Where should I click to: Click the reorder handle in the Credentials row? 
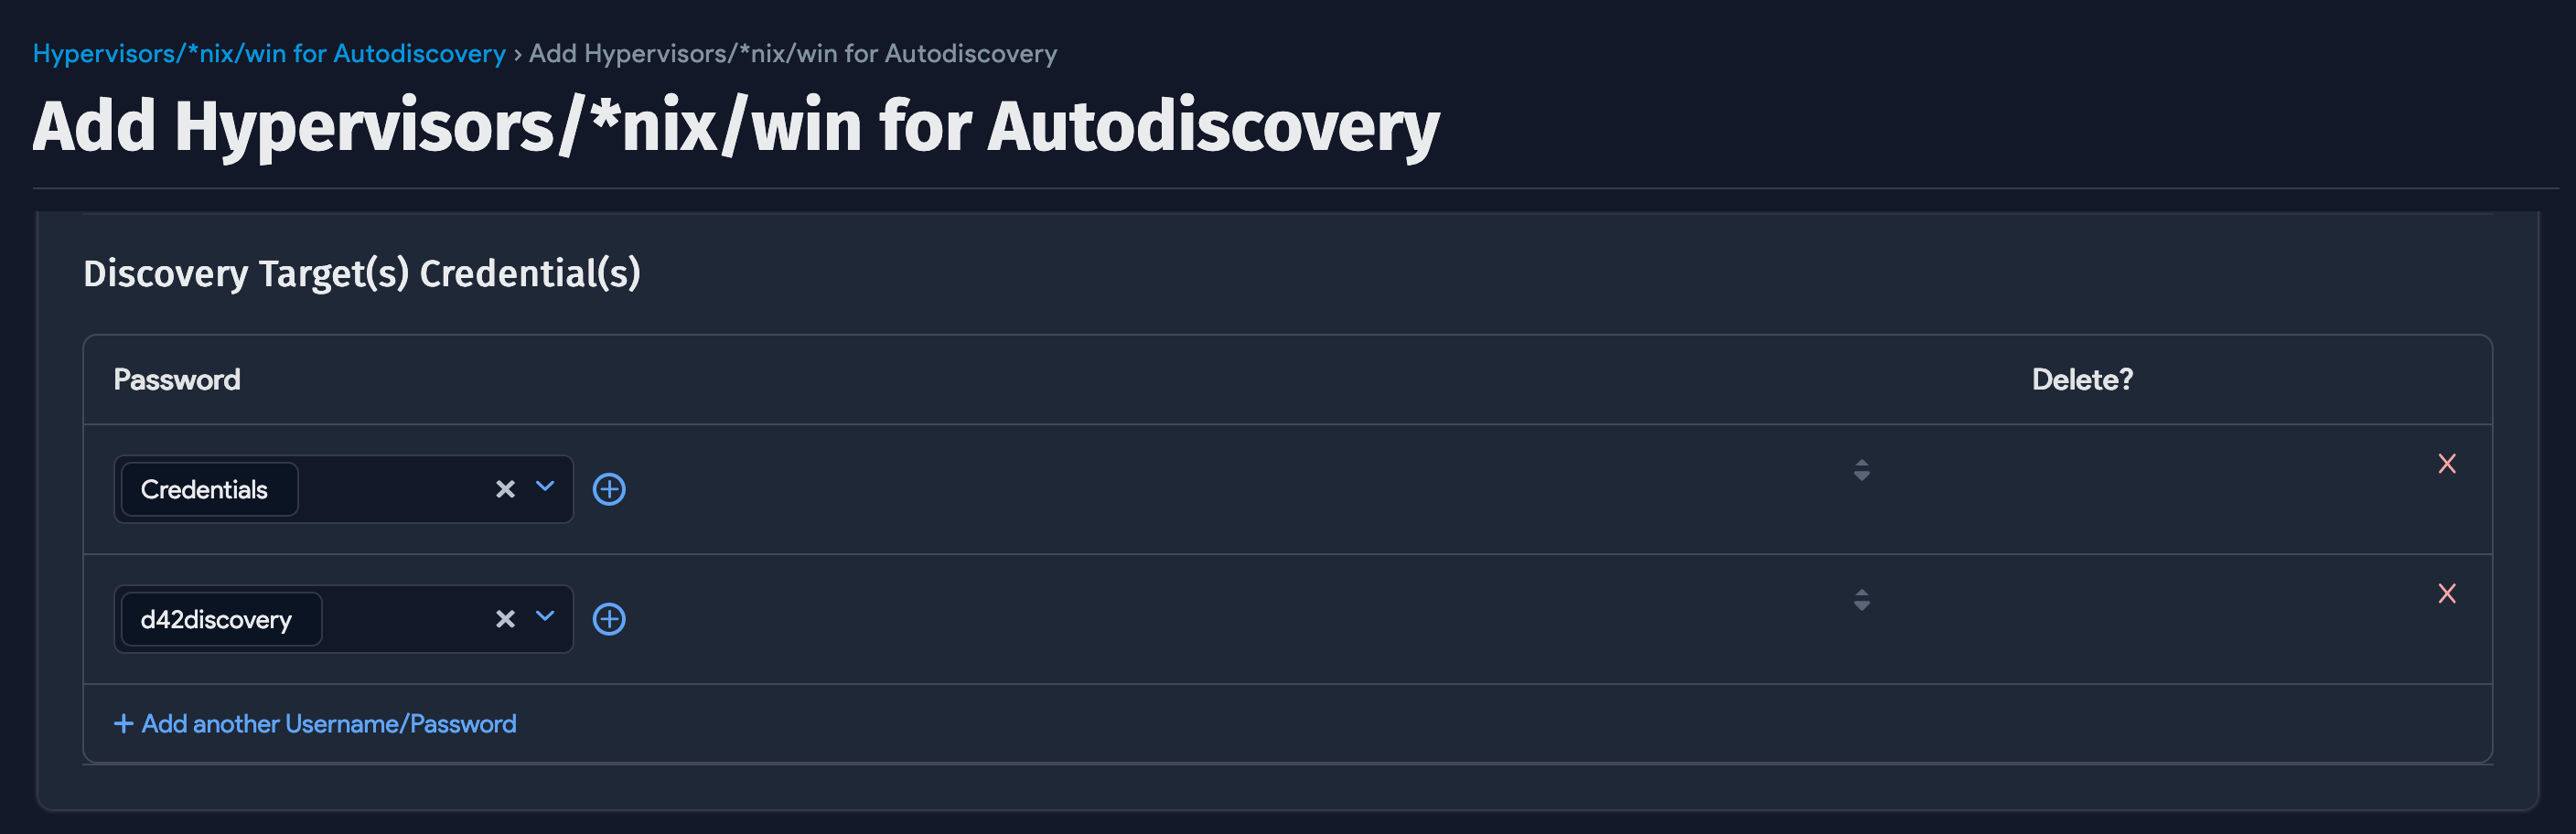pyautogui.click(x=1861, y=470)
